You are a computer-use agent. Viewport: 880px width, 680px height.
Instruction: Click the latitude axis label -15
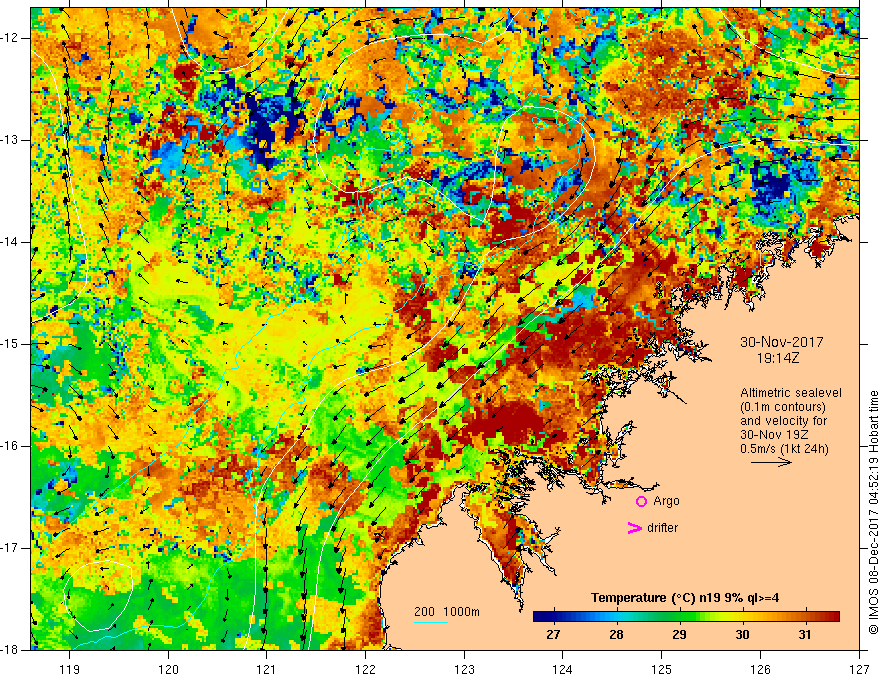click(10, 344)
